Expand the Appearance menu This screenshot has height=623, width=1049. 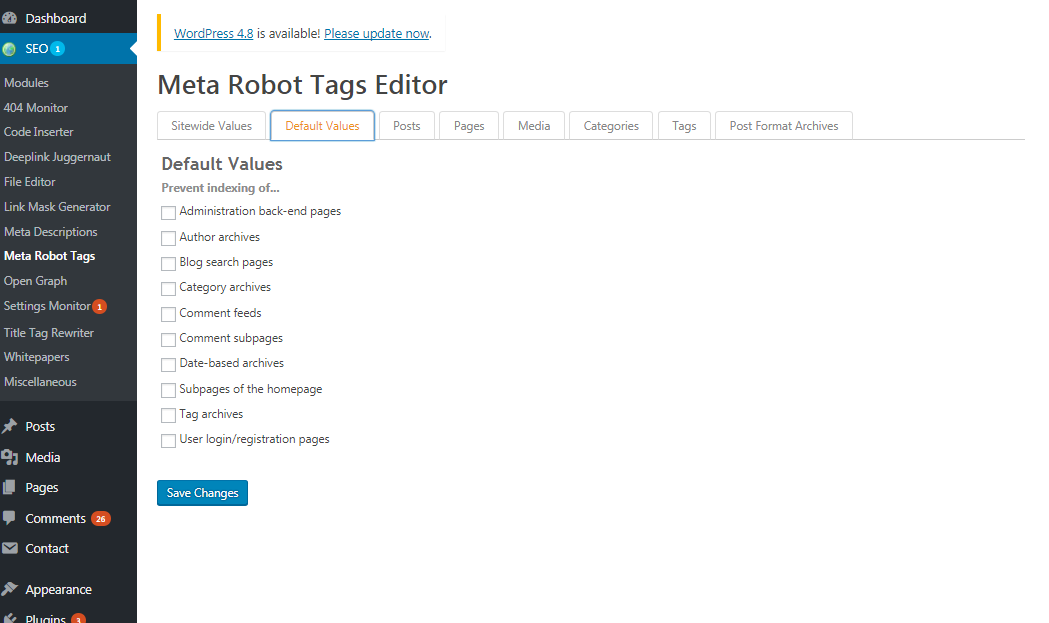(x=60, y=589)
